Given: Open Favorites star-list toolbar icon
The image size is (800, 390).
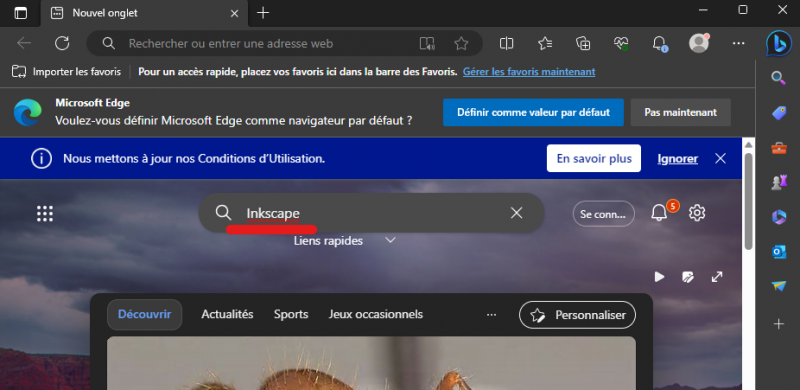Looking at the screenshot, I should point(545,43).
